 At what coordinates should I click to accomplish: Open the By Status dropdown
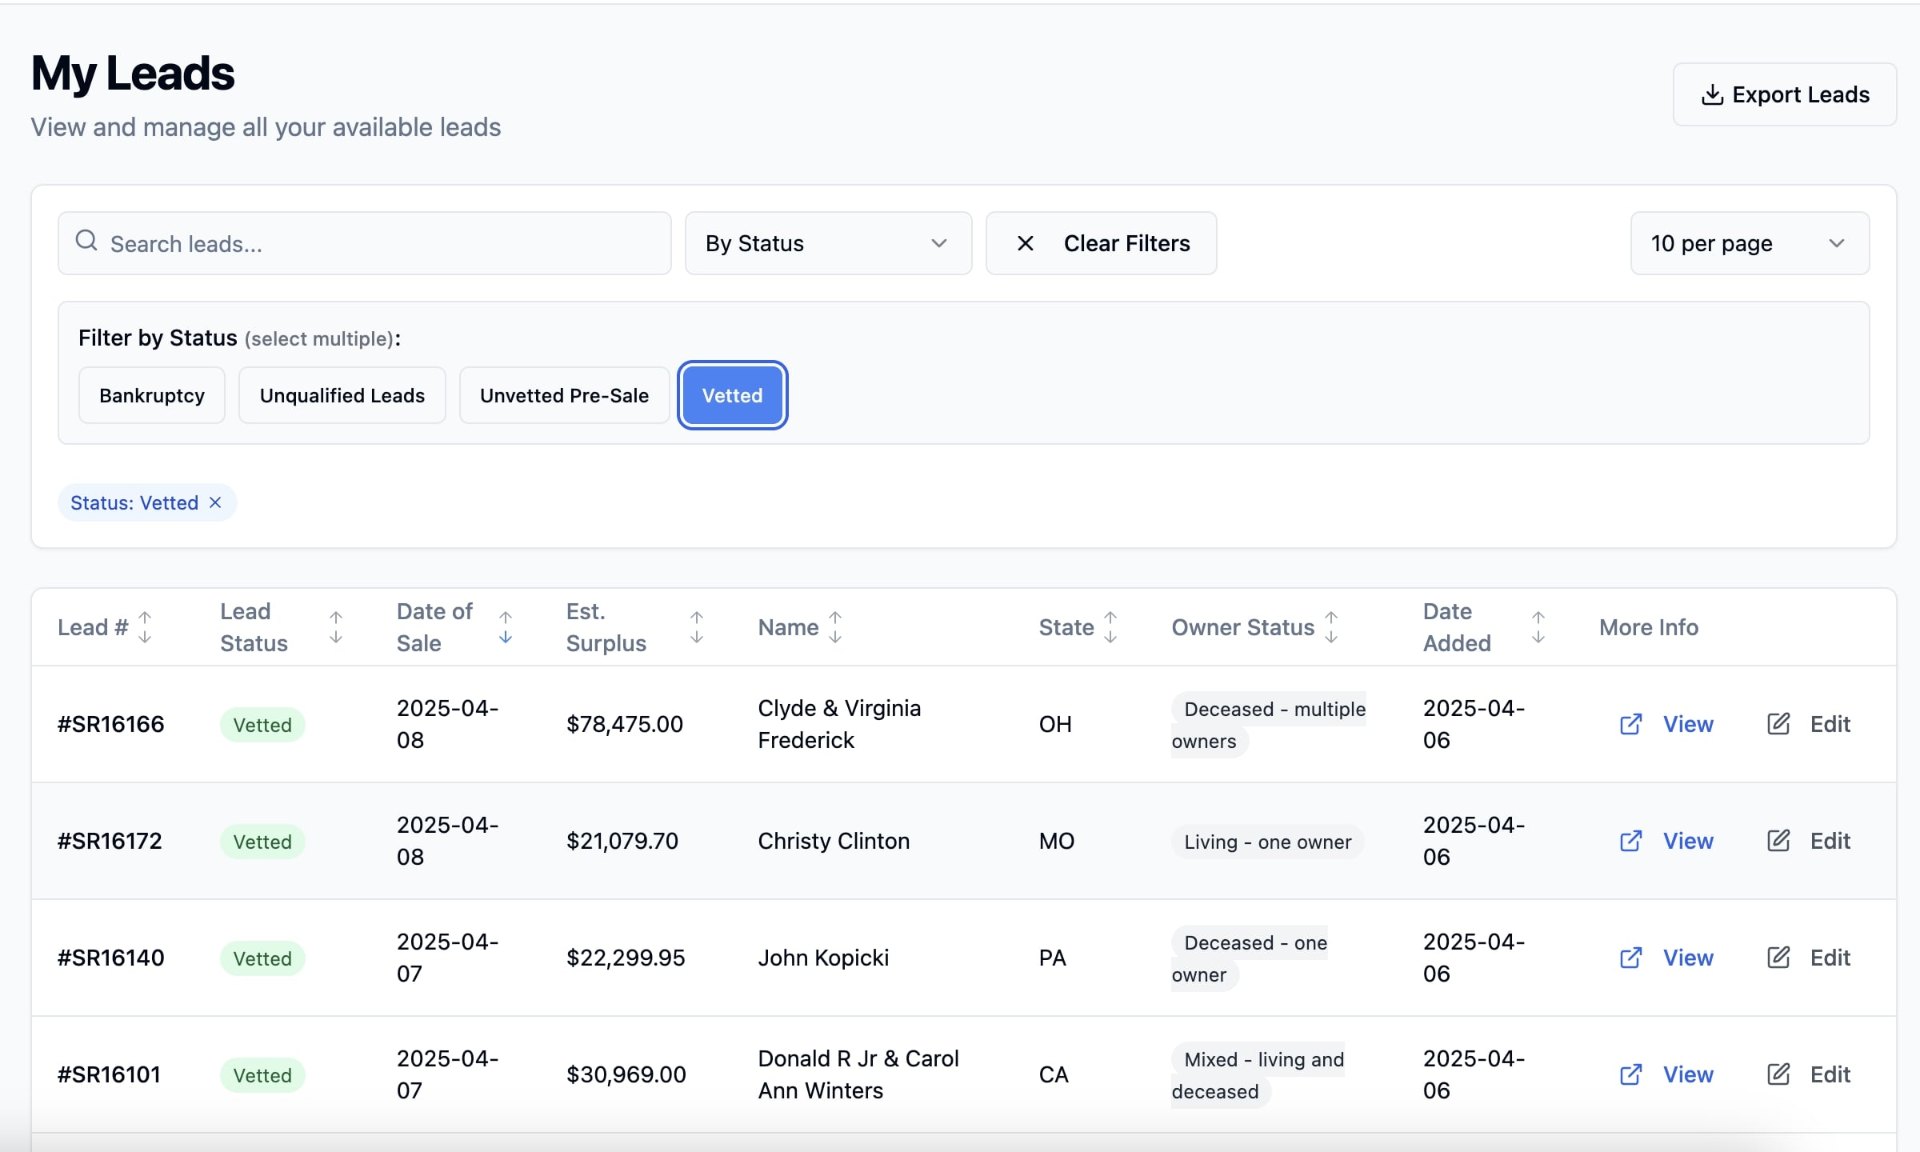827,243
